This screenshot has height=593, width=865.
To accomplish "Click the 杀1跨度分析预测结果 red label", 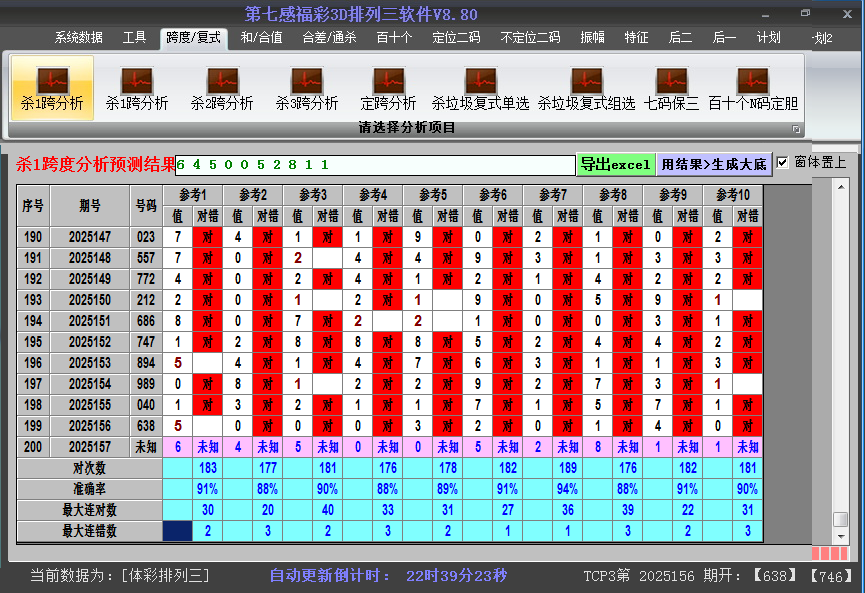I will click(95, 164).
